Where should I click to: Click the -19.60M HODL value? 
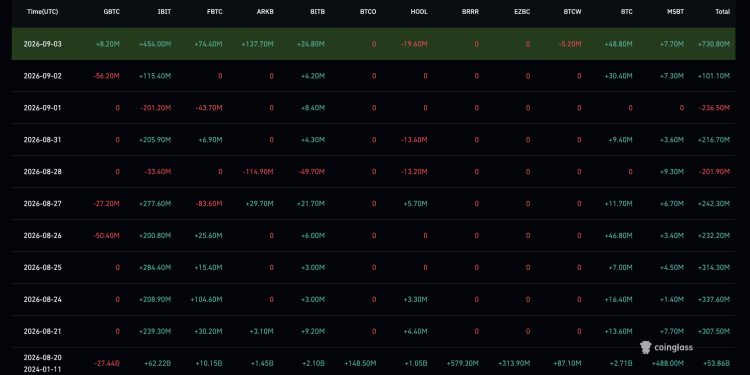click(x=414, y=44)
